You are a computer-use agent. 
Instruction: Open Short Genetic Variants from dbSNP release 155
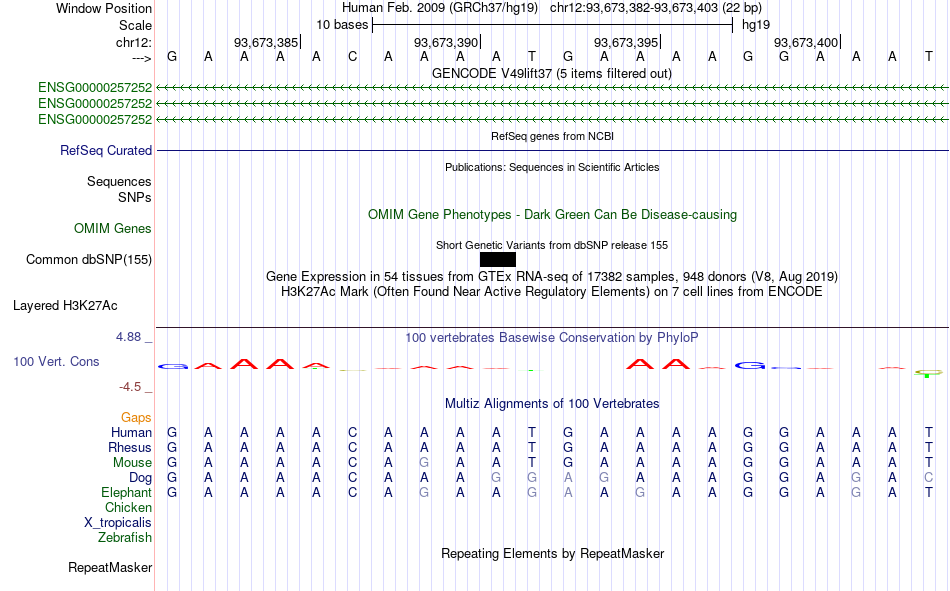pos(552,245)
